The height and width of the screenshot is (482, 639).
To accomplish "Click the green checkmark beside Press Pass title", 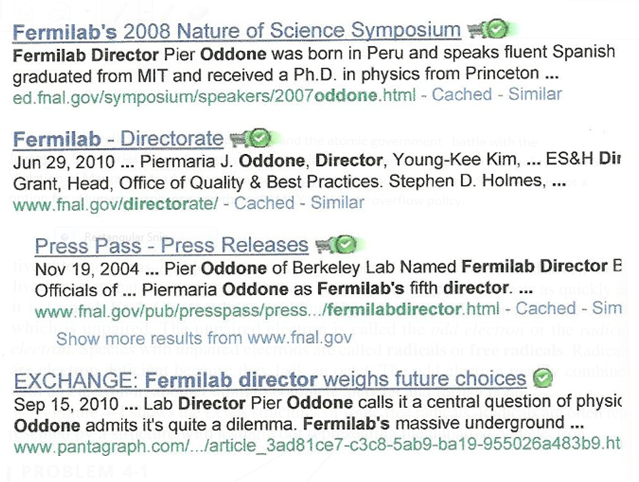I will (345, 245).
